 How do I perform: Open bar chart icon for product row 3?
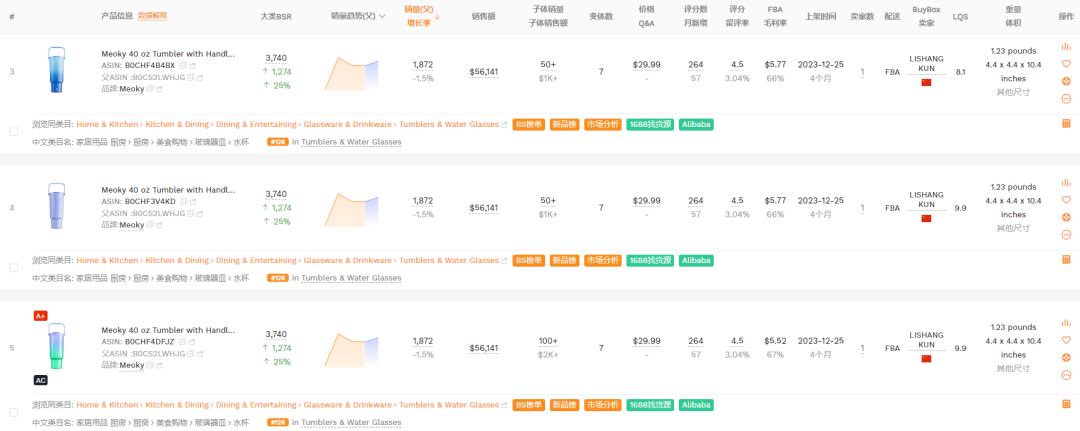[x=1066, y=46]
